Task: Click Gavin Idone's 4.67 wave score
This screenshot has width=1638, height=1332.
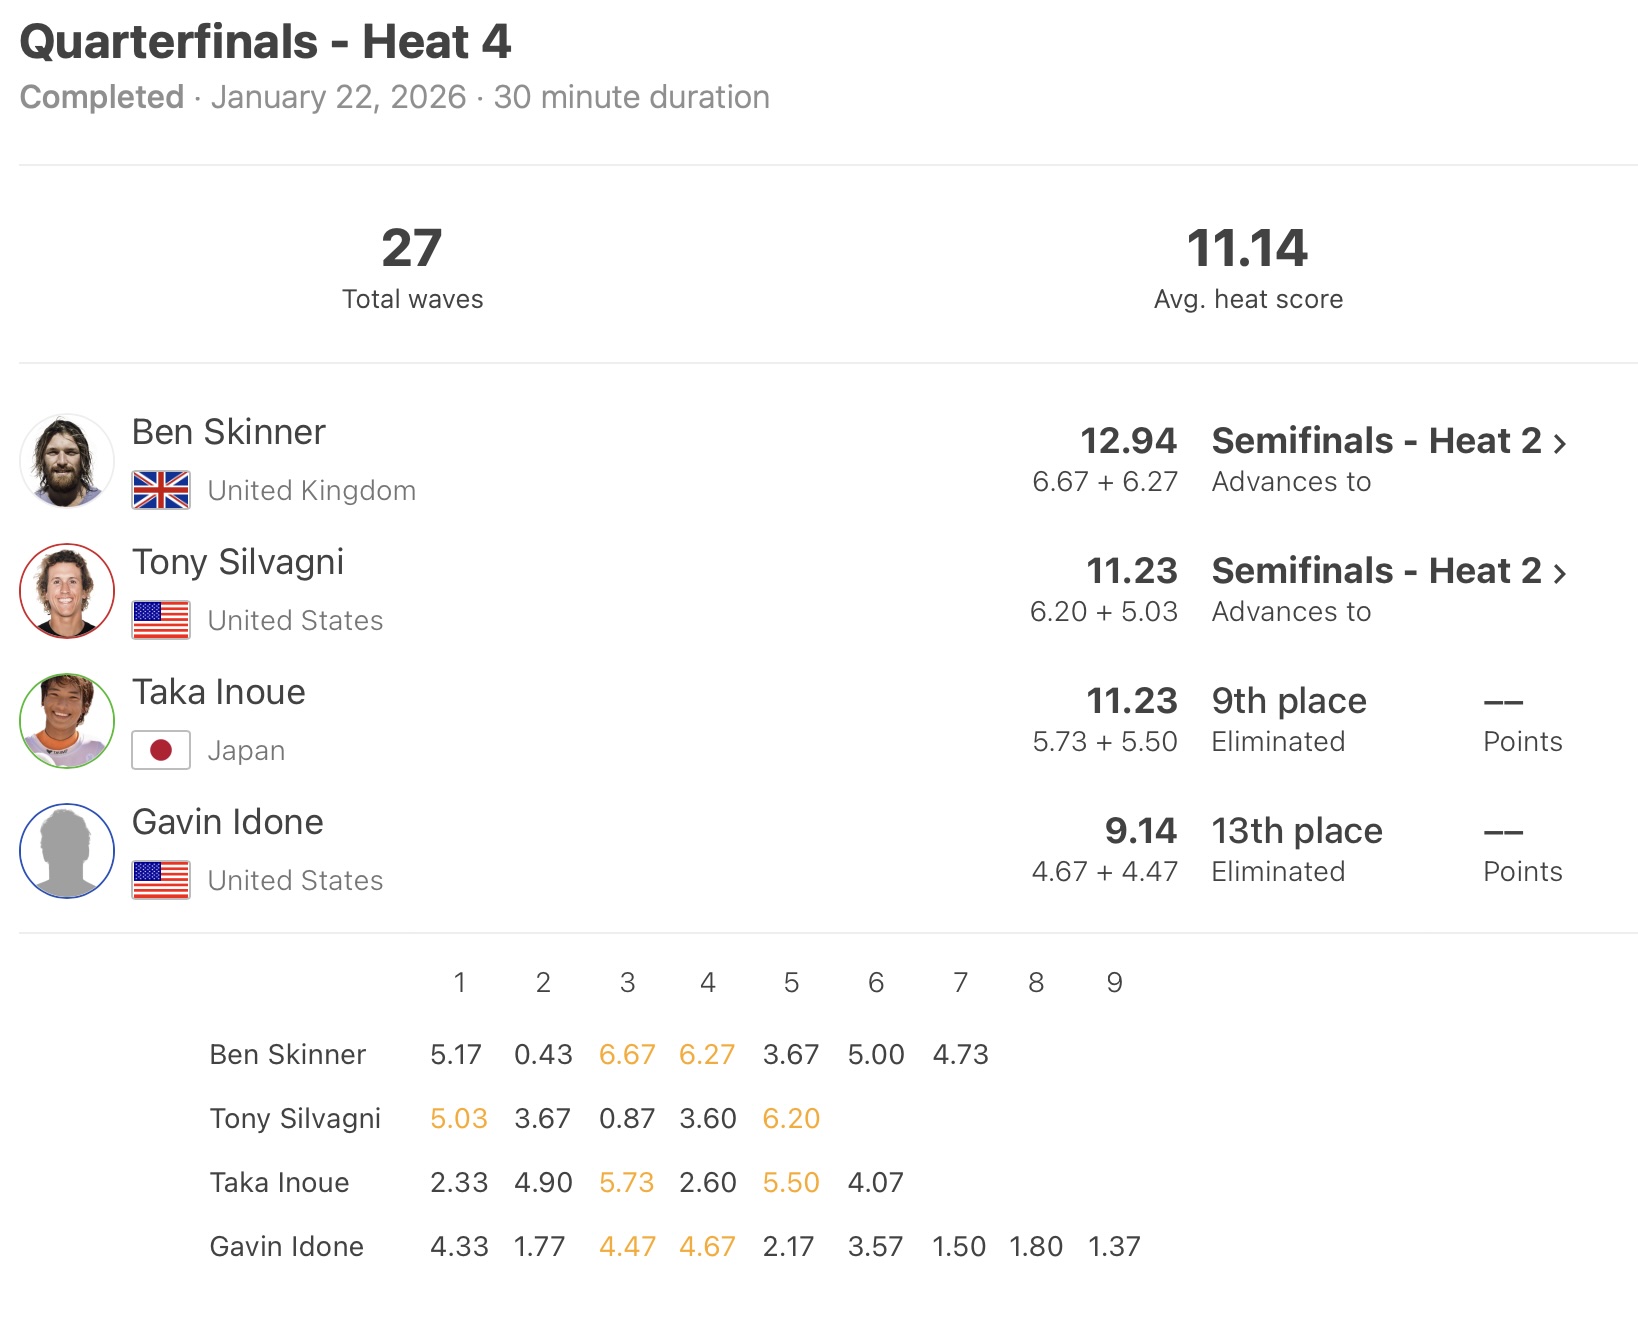Action: pyautogui.click(x=707, y=1246)
